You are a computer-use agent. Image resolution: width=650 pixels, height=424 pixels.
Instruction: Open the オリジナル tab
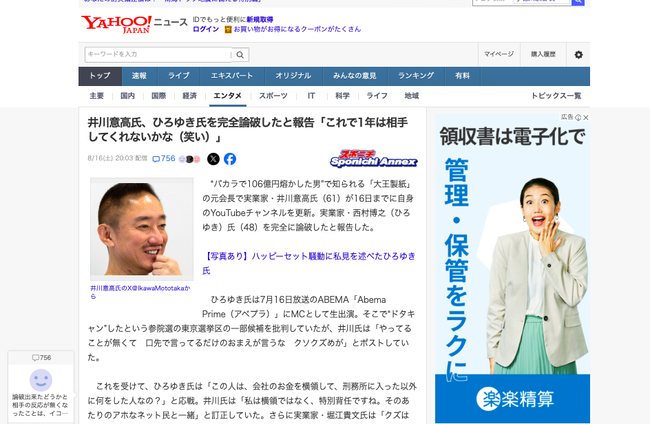tap(293, 76)
